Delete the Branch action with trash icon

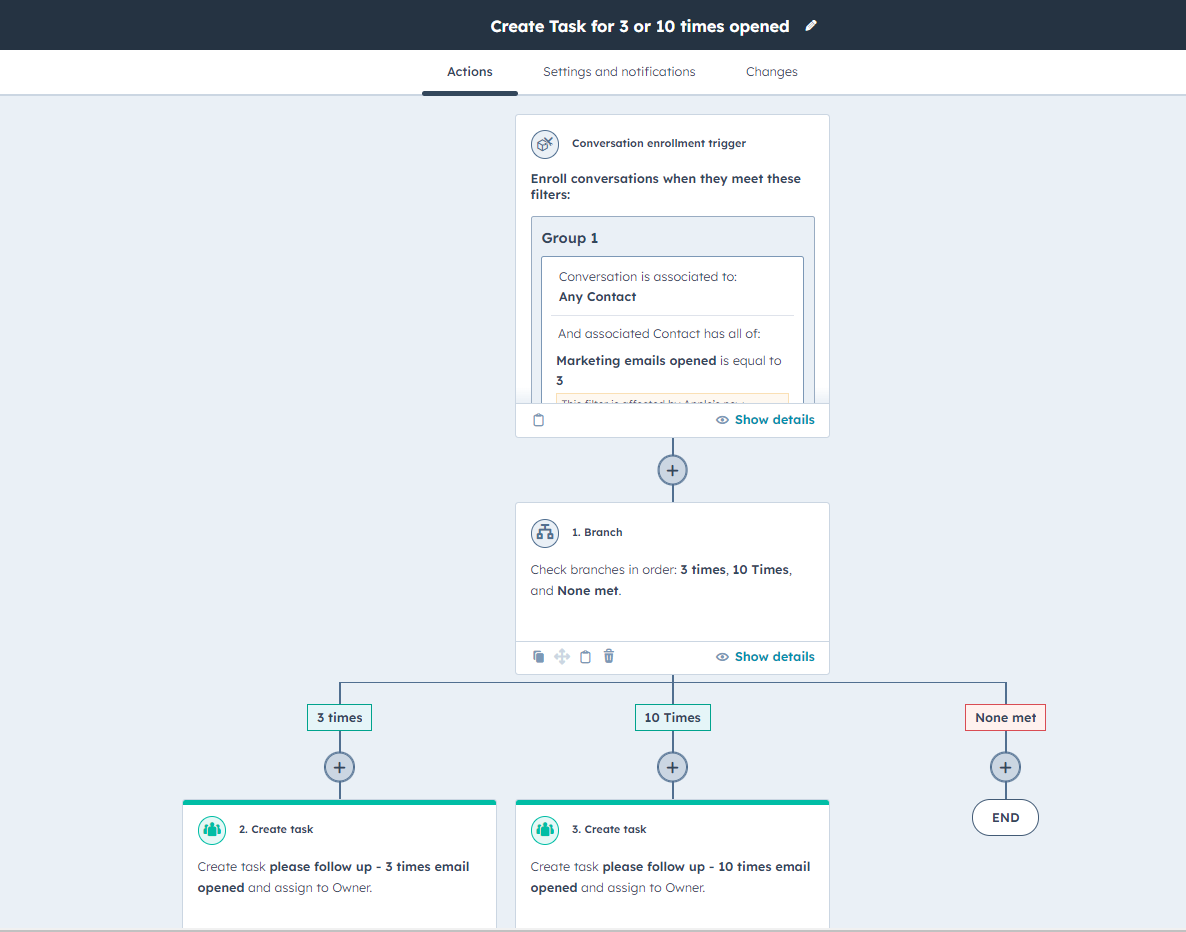point(609,657)
